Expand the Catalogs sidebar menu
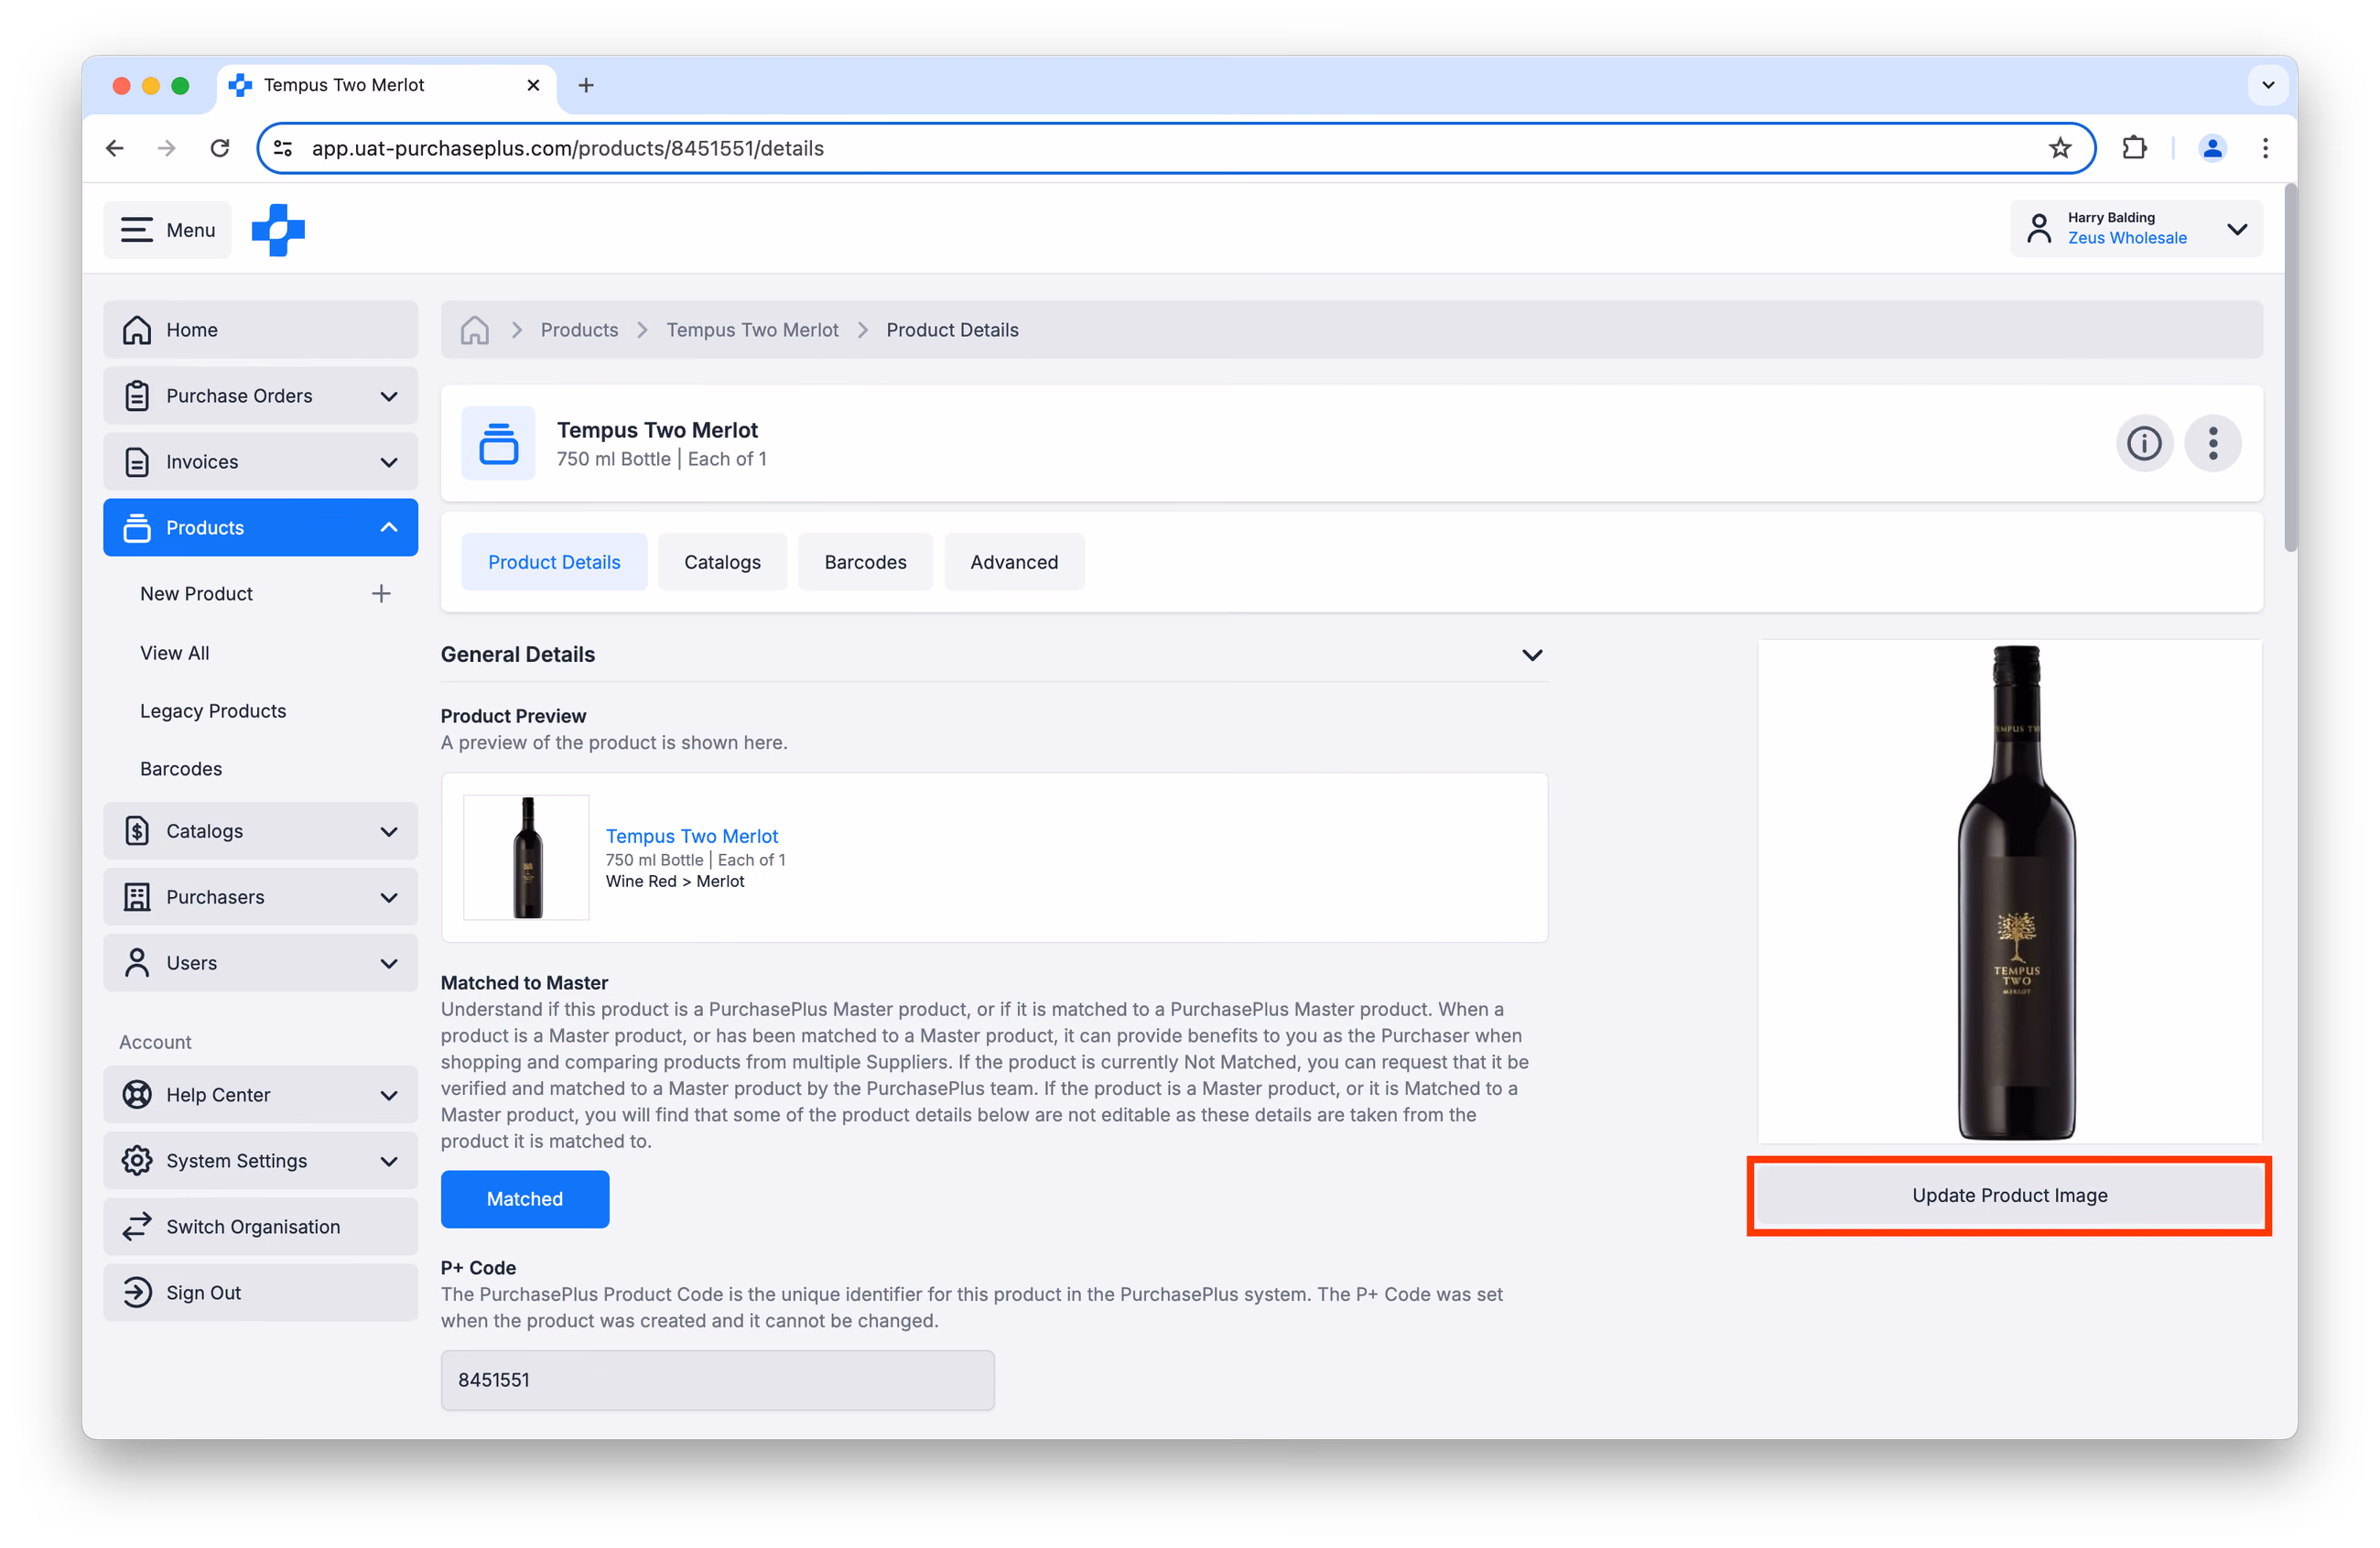This screenshot has width=2380, height=1548. point(260,830)
